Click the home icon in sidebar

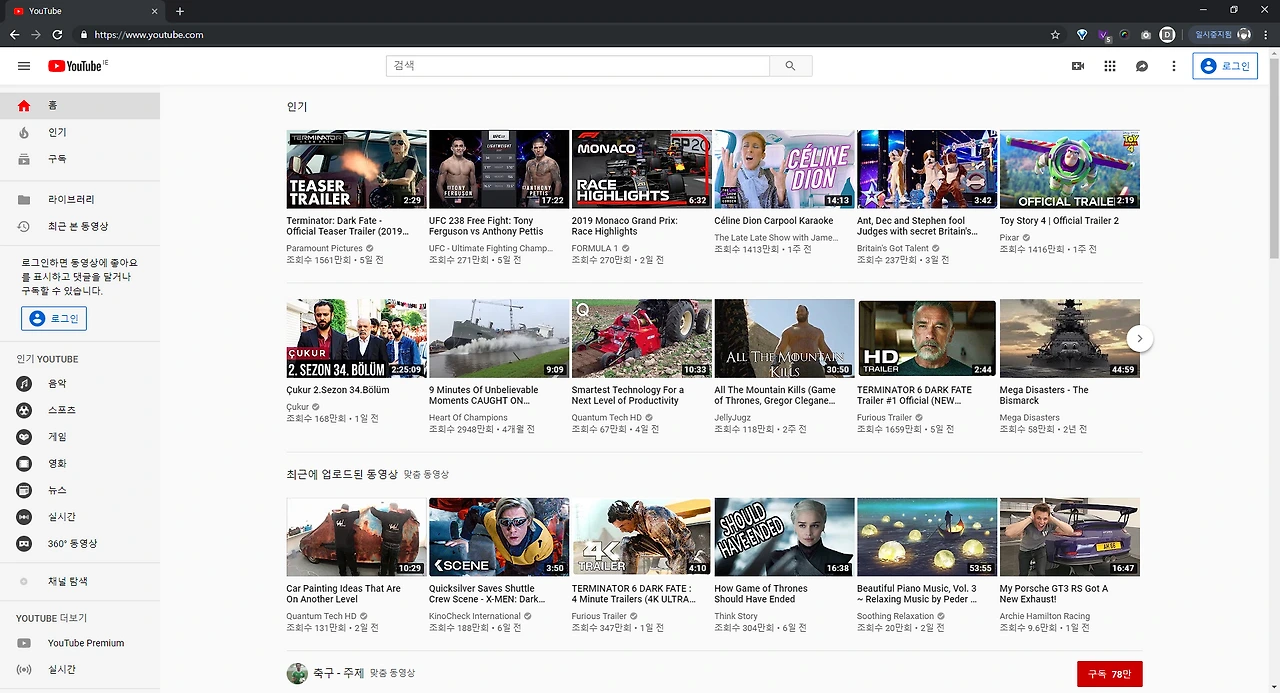coord(24,105)
